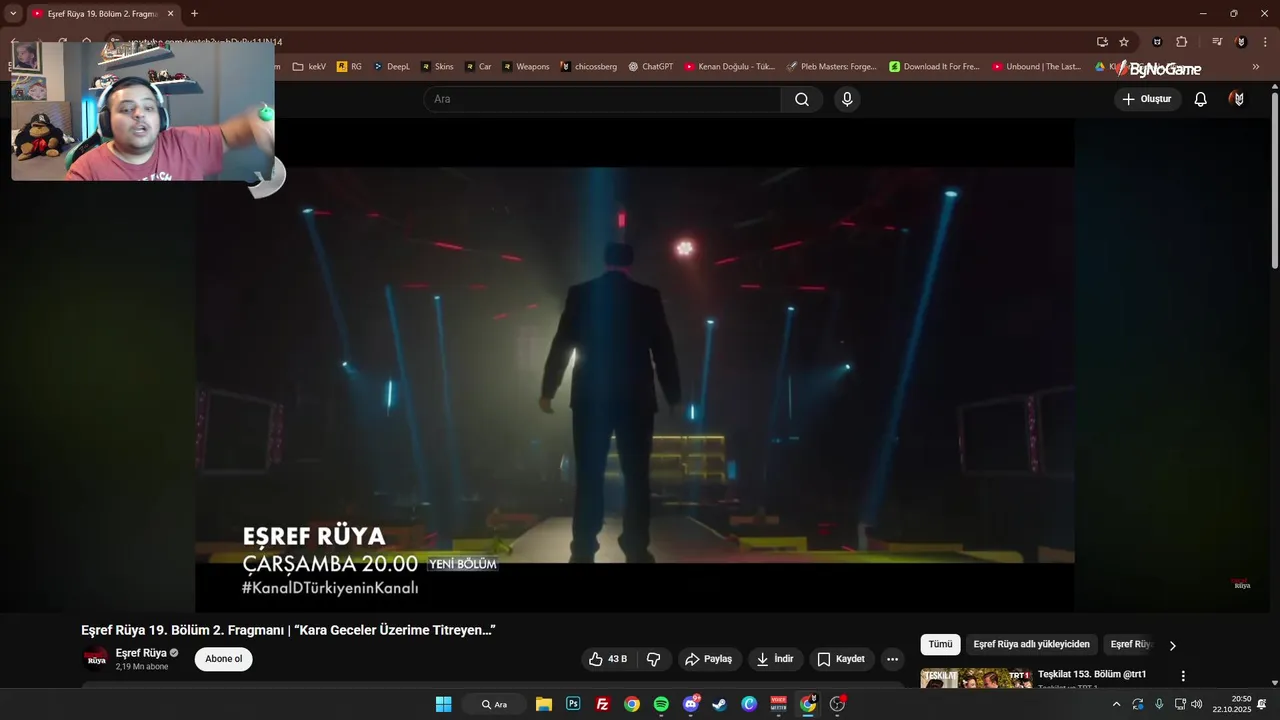
Task: Share video via Paylaş button
Action: click(708, 659)
